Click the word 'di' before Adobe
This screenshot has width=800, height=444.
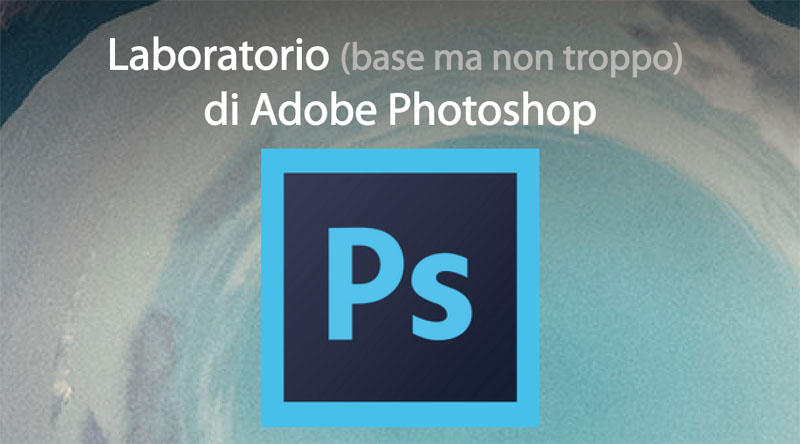click(221, 109)
